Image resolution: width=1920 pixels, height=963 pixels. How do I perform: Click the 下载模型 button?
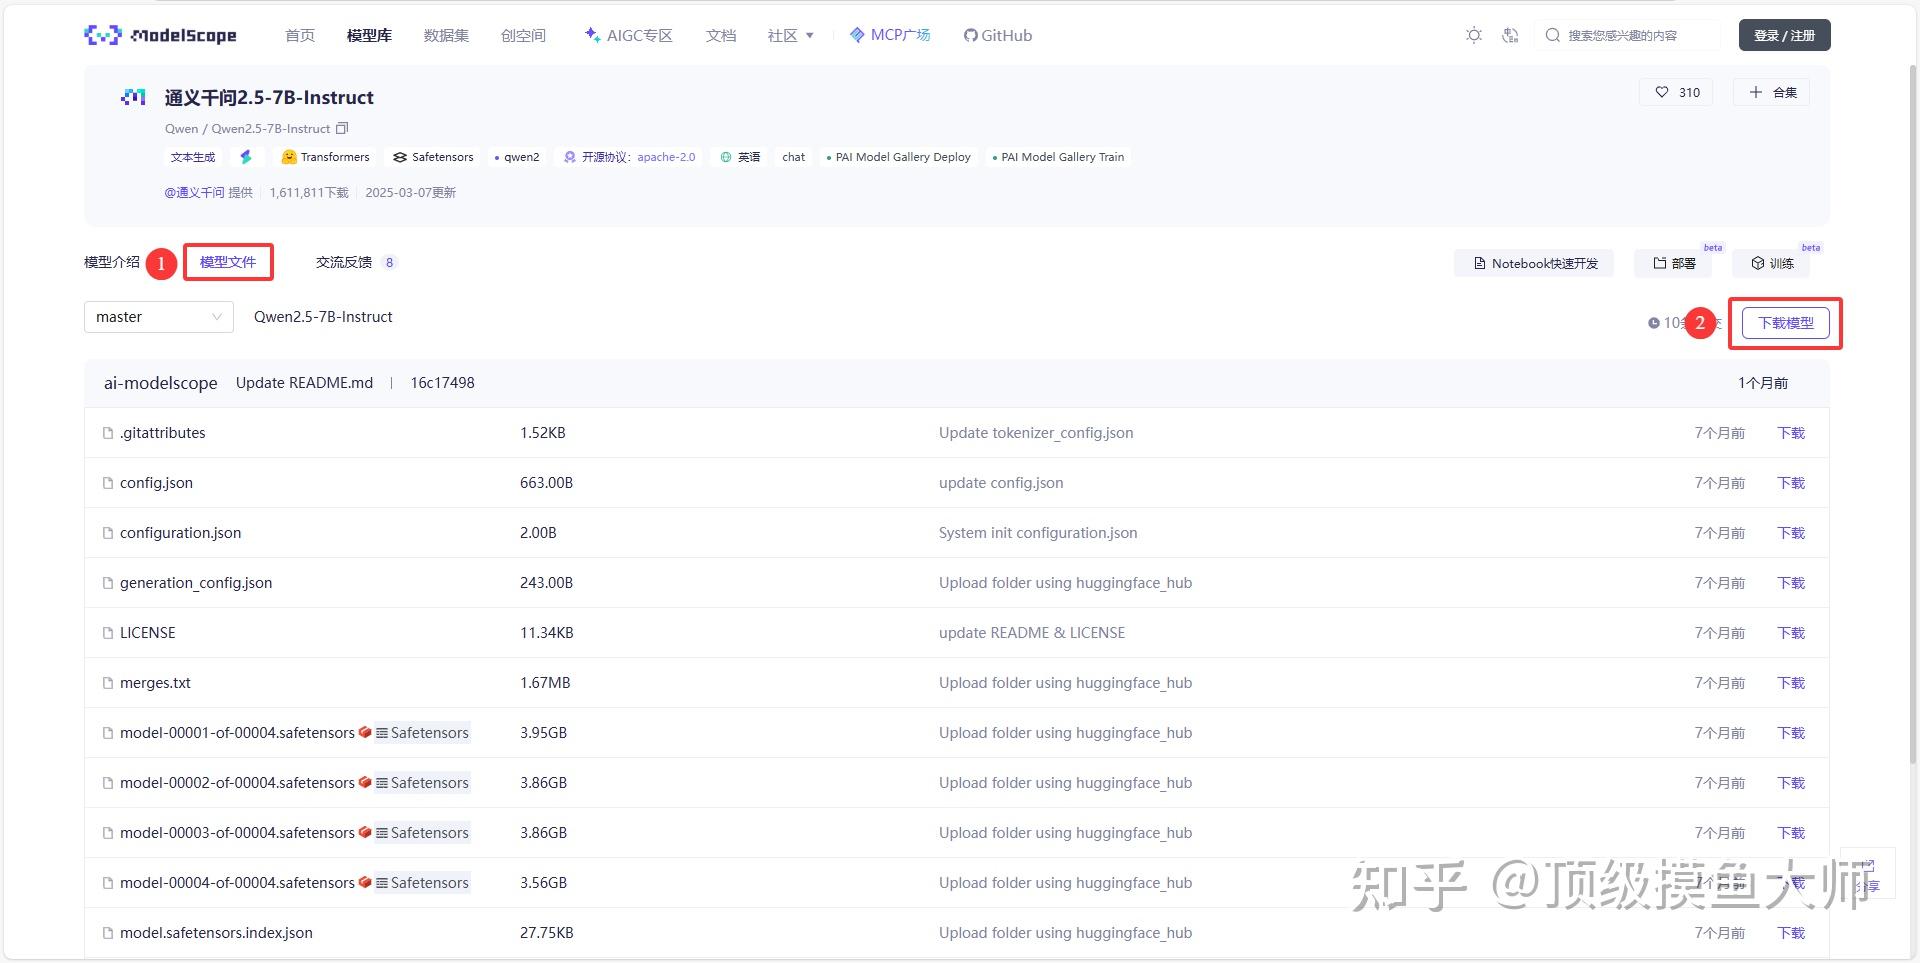click(x=1786, y=323)
